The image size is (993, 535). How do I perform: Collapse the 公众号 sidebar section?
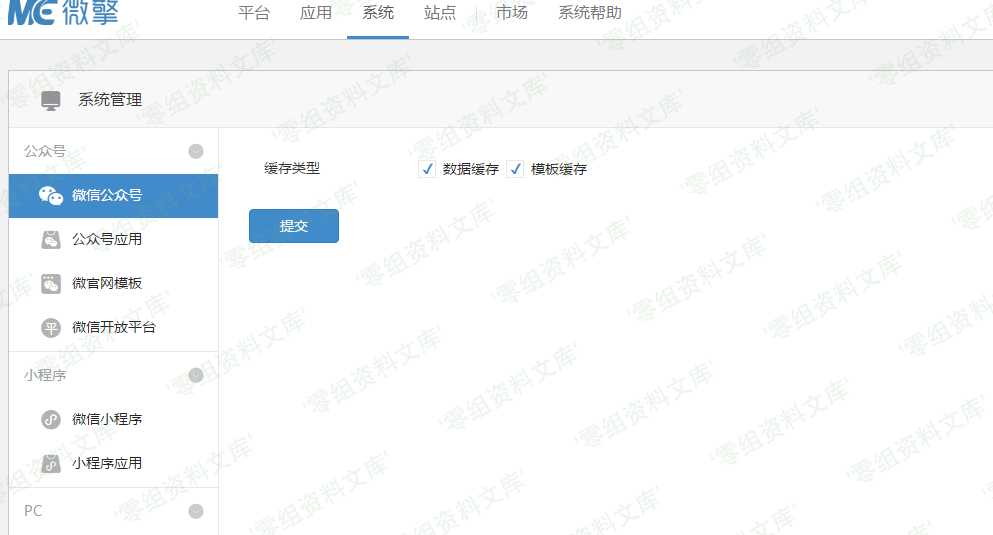196,152
